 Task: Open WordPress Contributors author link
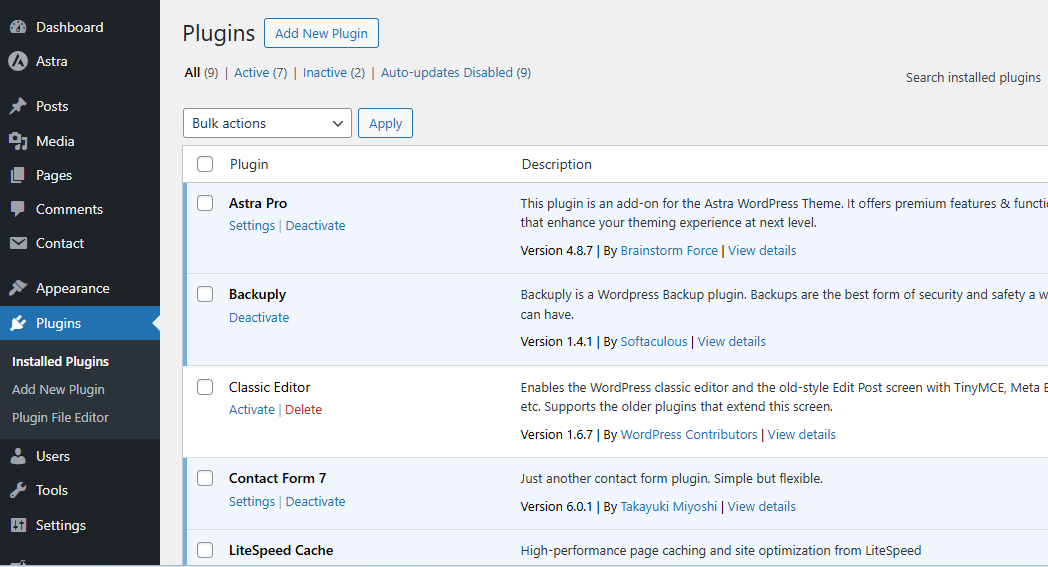[689, 435]
